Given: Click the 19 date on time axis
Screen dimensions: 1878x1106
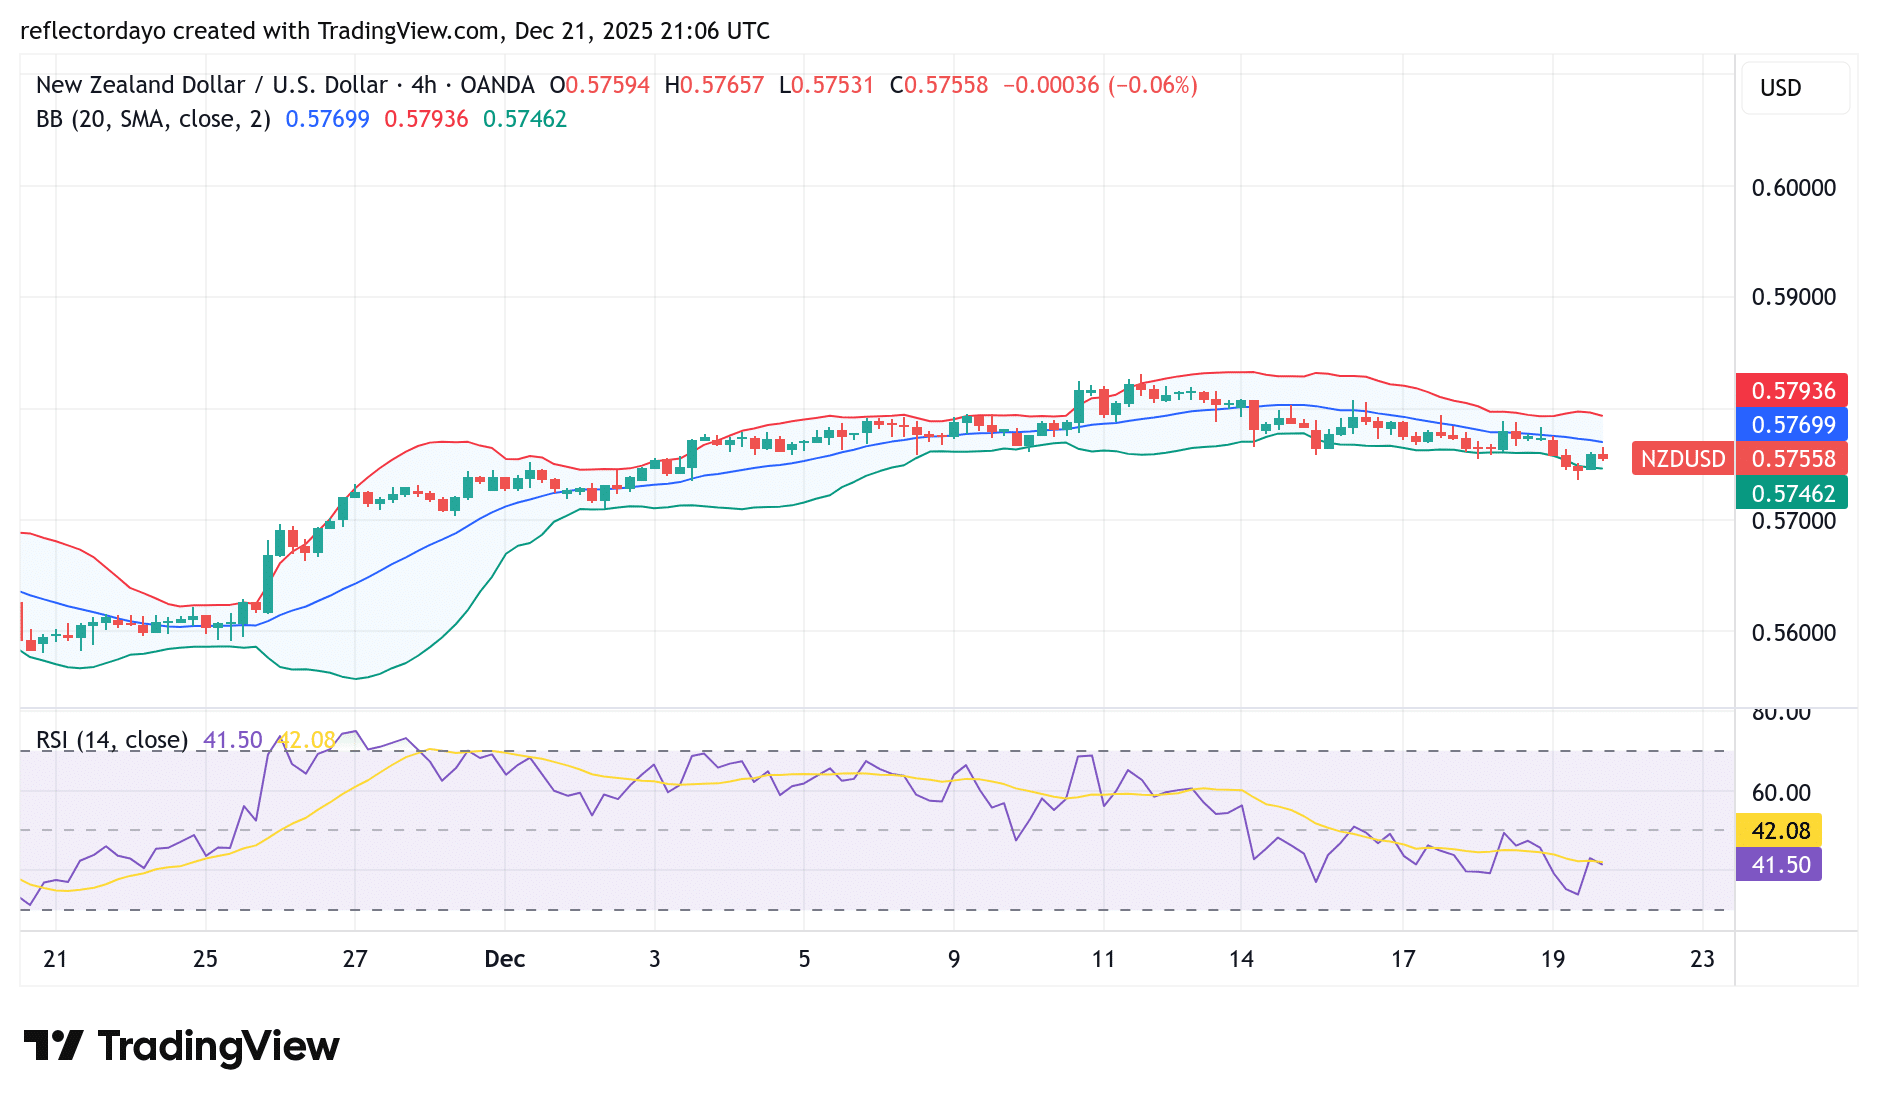Looking at the screenshot, I should [1553, 959].
